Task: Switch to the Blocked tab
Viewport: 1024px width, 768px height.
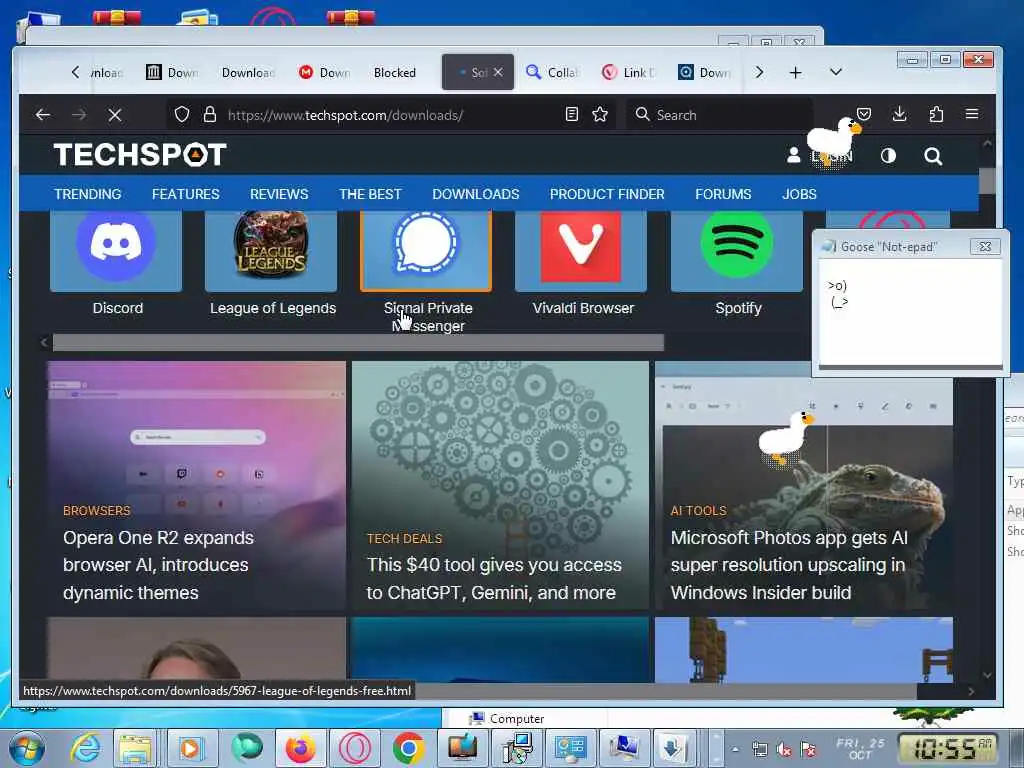Action: (x=394, y=72)
